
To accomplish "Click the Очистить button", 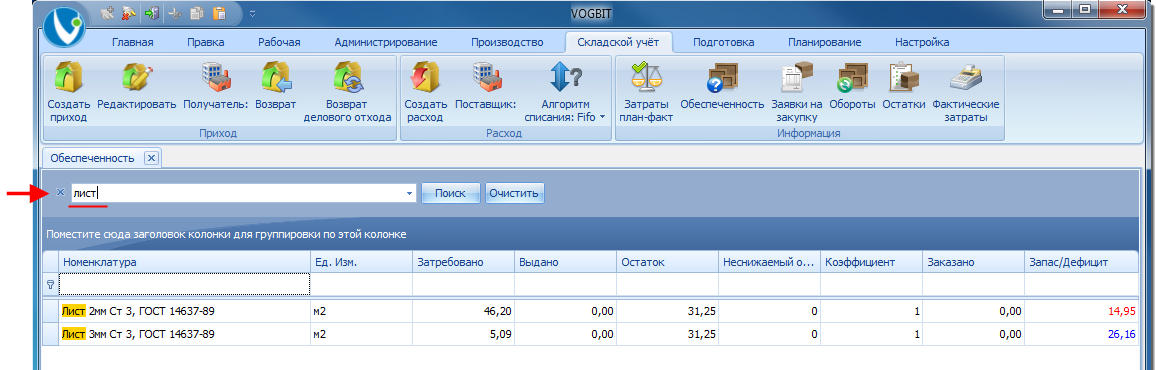I will [x=515, y=193].
